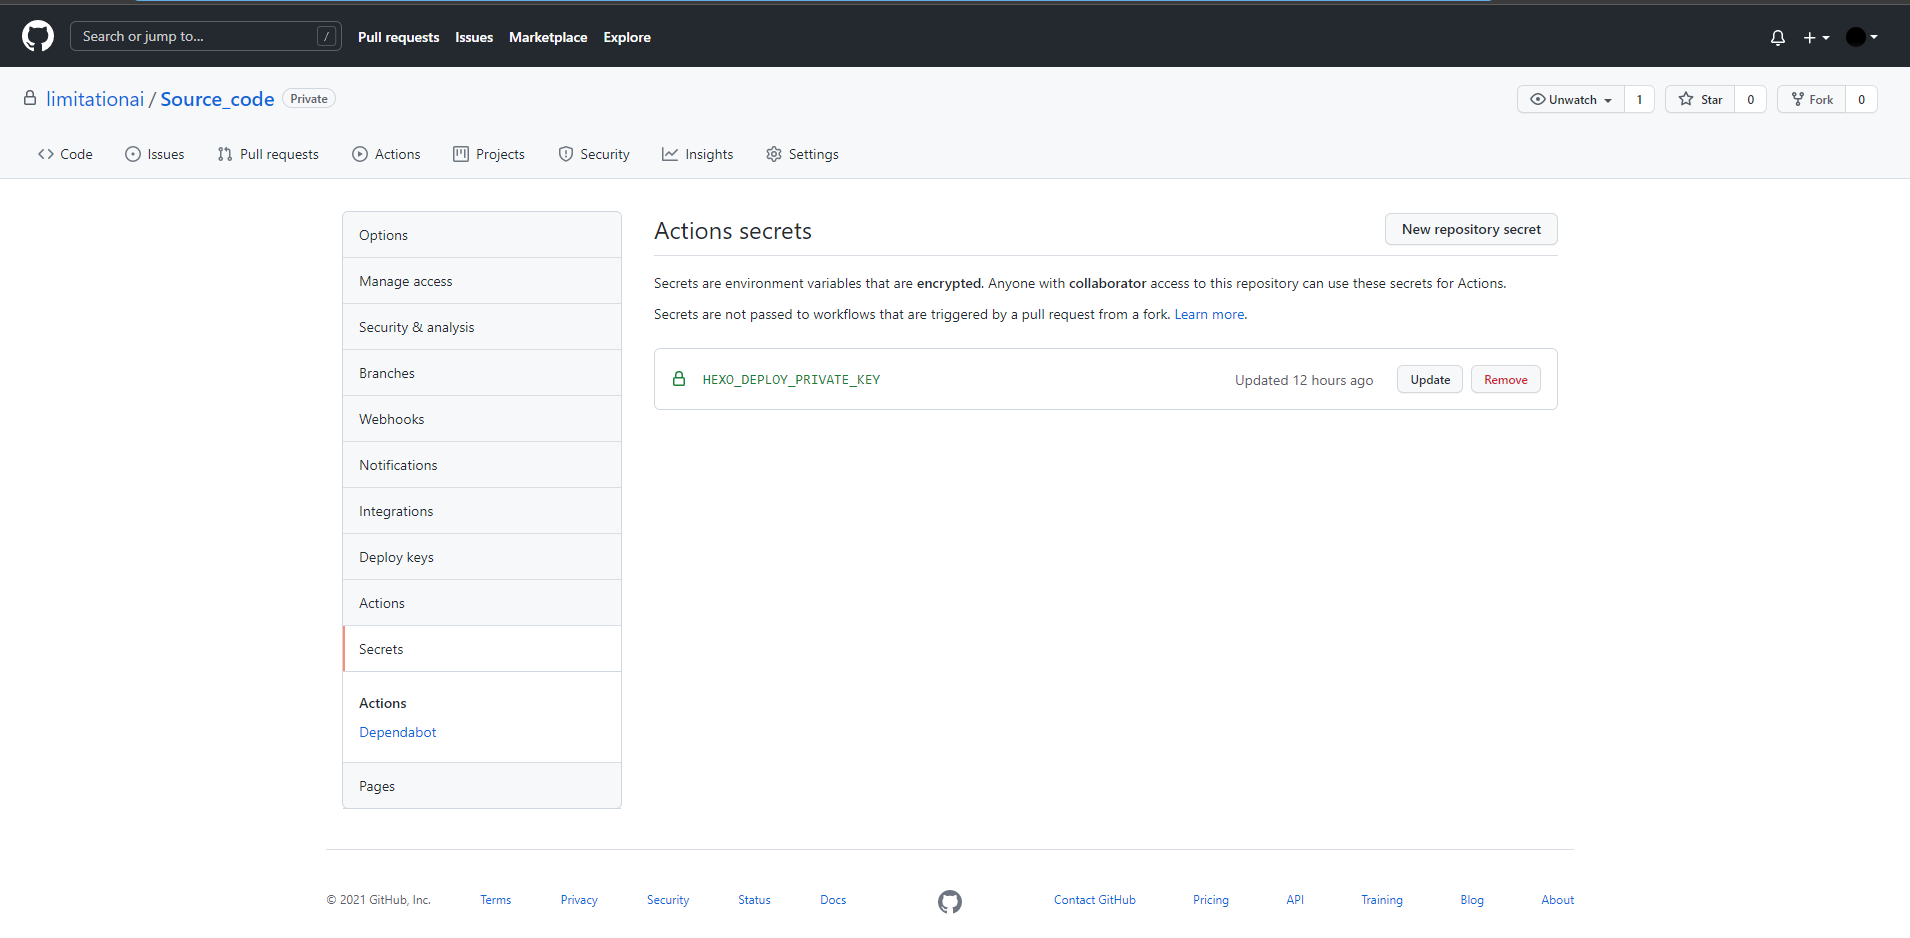Switch to the repository Issues tab
The image size is (1910, 938).
tap(155, 154)
